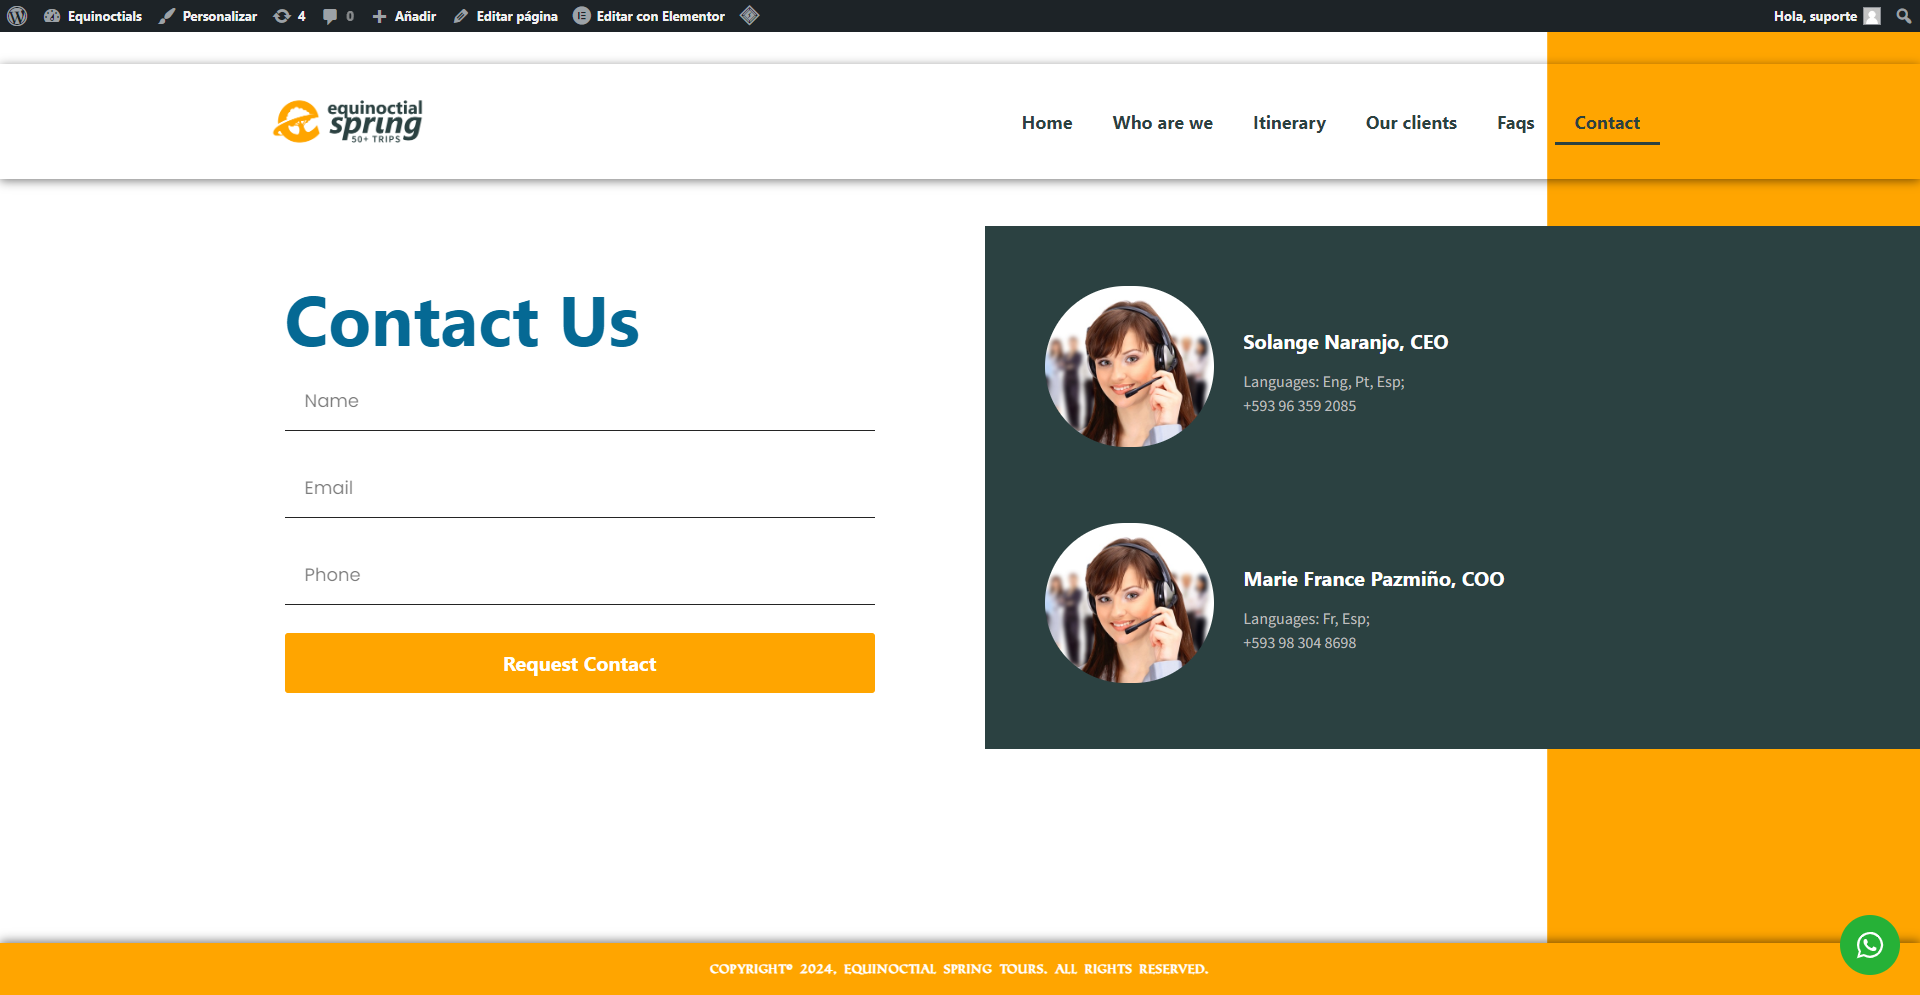Click the comments bubble icon in the admin bar
1920x995 pixels.
coord(337,16)
